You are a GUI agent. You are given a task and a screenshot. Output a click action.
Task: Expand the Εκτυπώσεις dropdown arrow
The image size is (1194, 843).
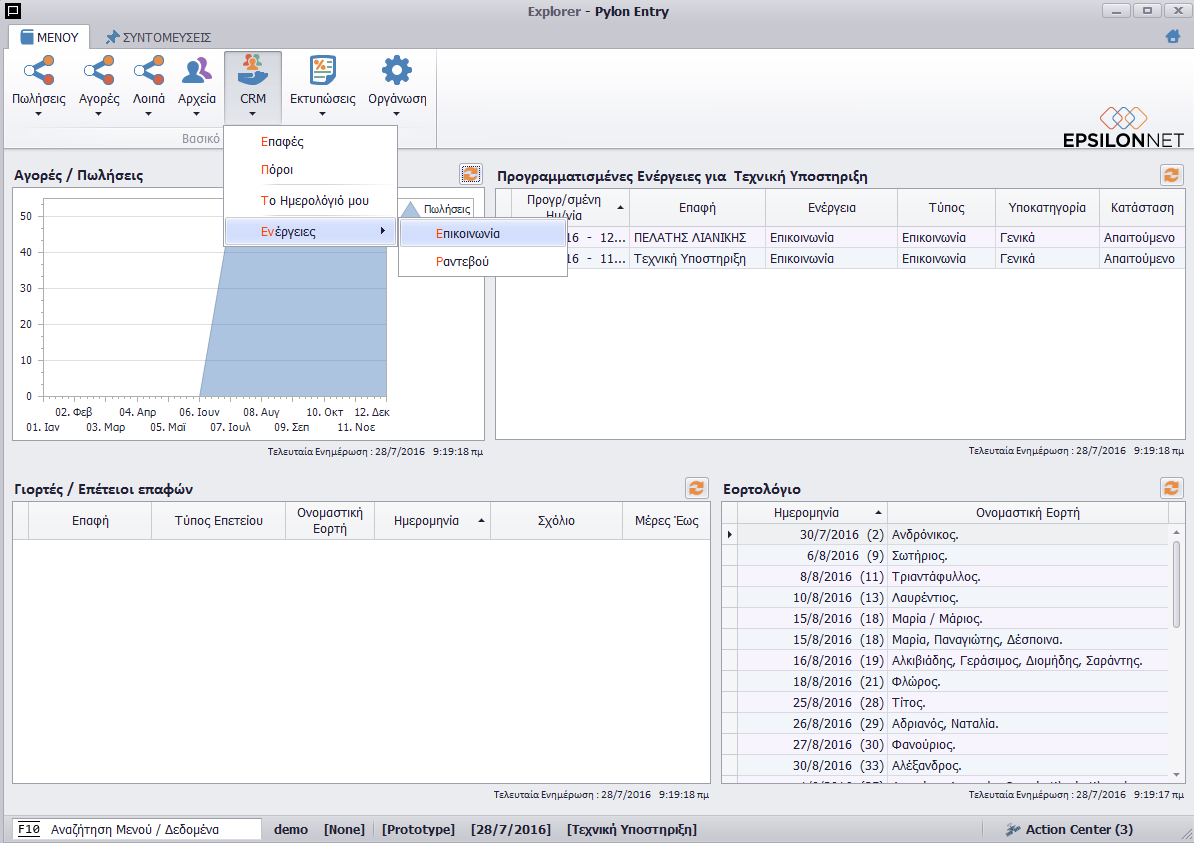tap(322, 114)
